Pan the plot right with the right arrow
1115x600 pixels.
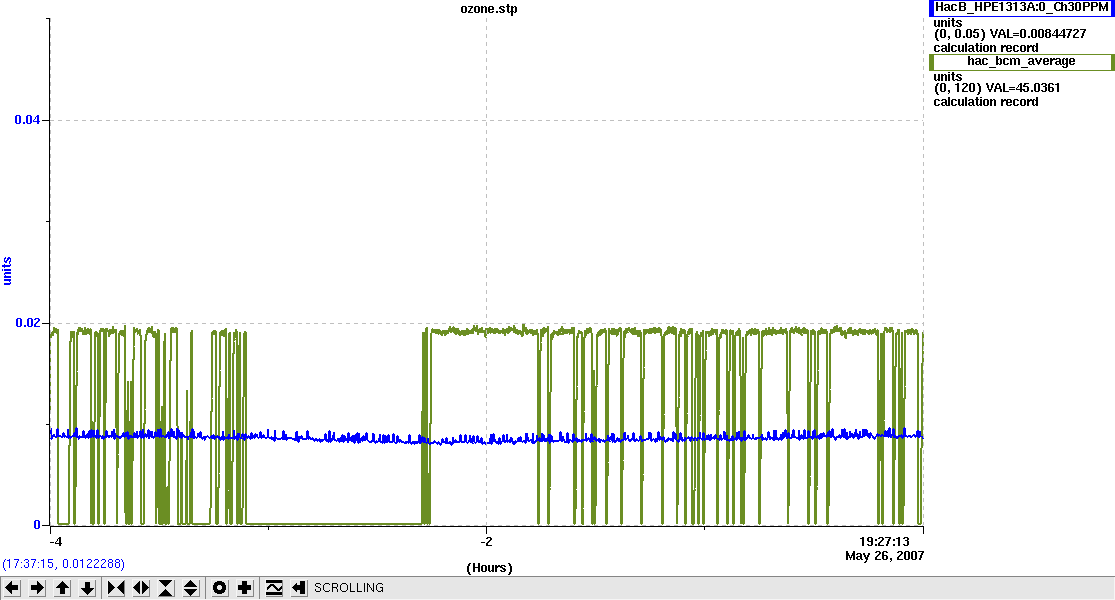pyautogui.click(x=38, y=588)
